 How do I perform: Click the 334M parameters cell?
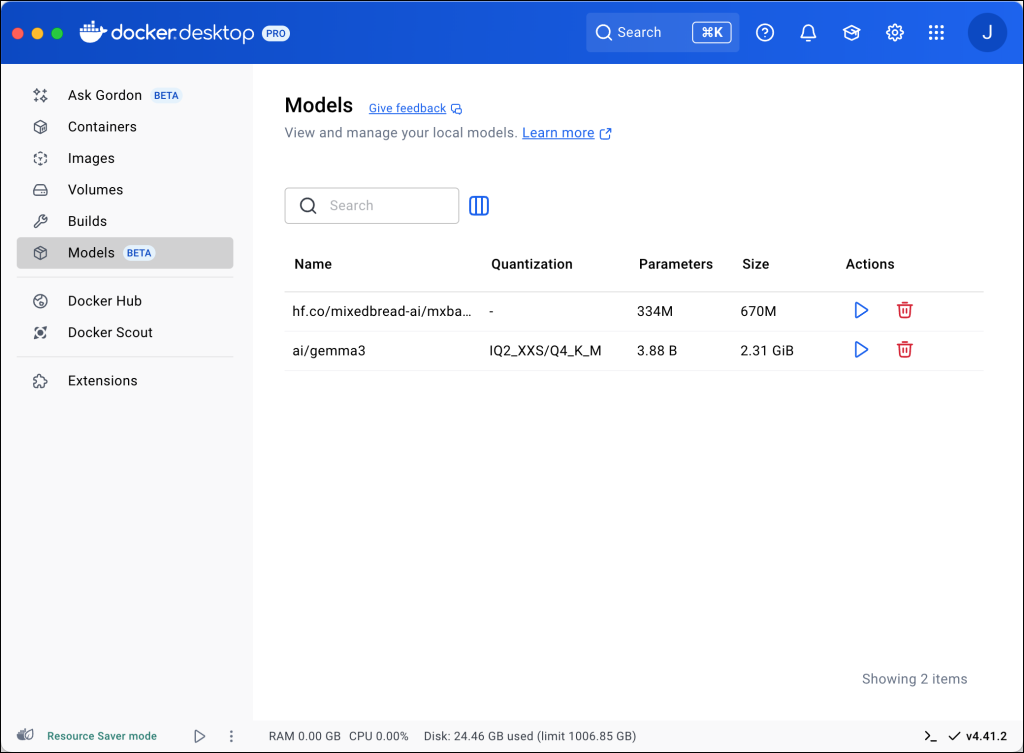(x=655, y=311)
